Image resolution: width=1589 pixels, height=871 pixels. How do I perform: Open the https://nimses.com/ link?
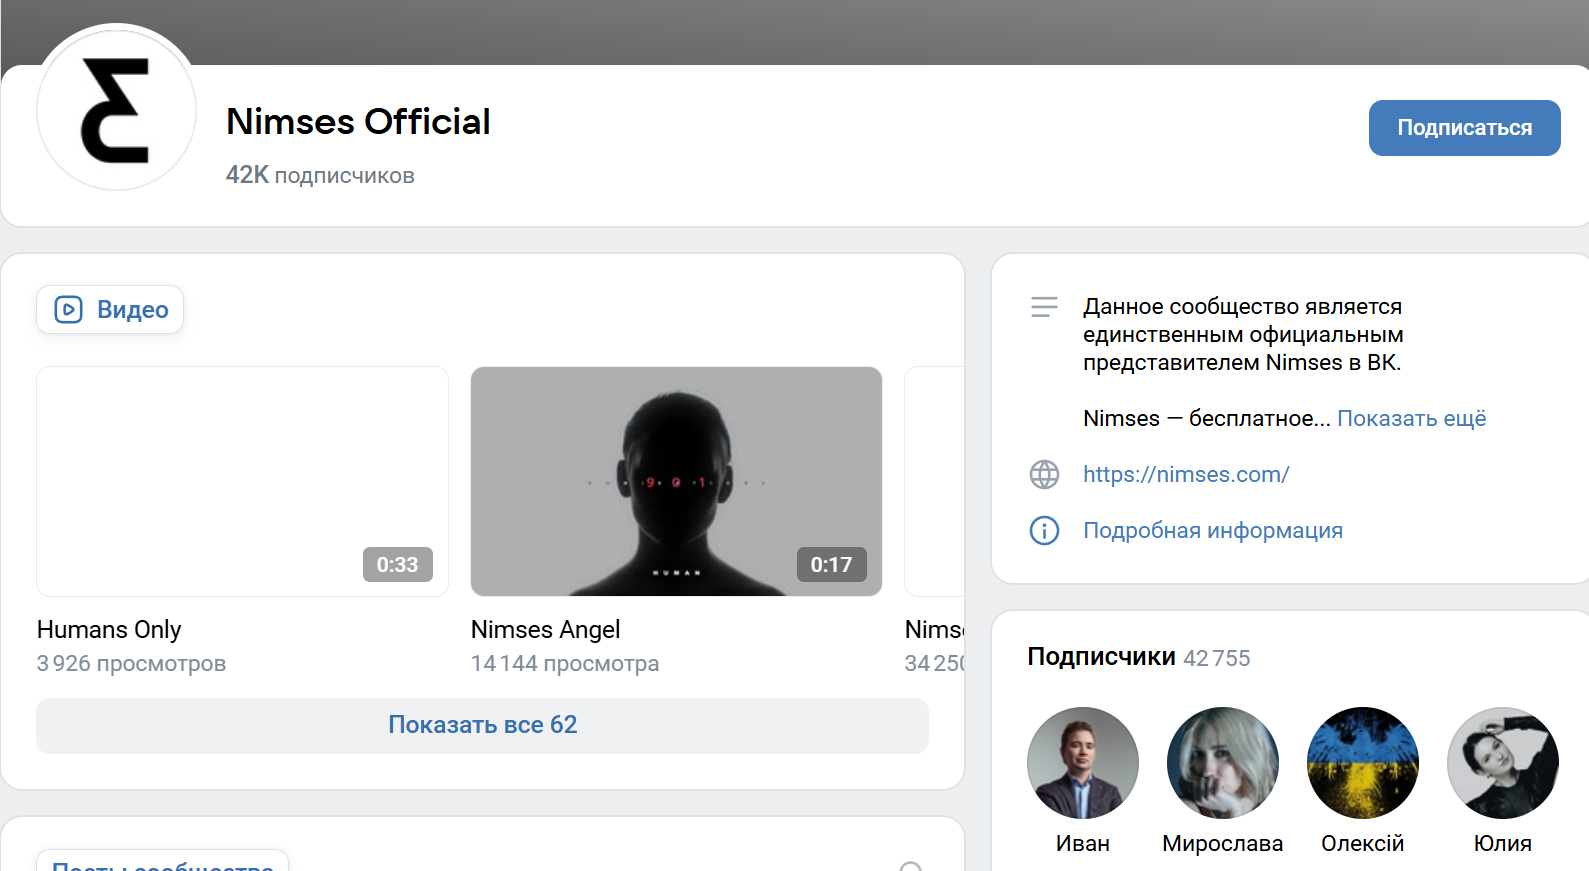click(1186, 474)
